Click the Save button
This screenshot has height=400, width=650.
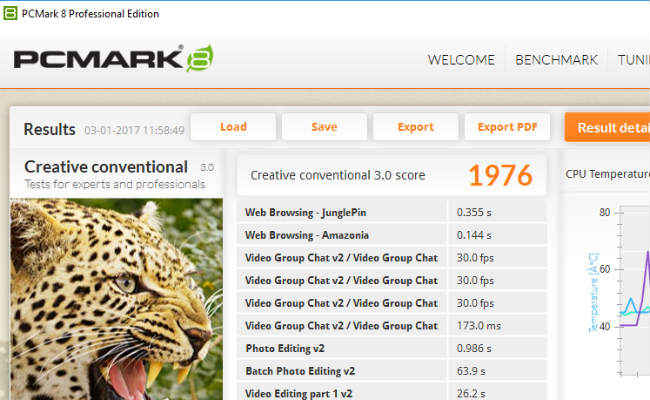[324, 127]
